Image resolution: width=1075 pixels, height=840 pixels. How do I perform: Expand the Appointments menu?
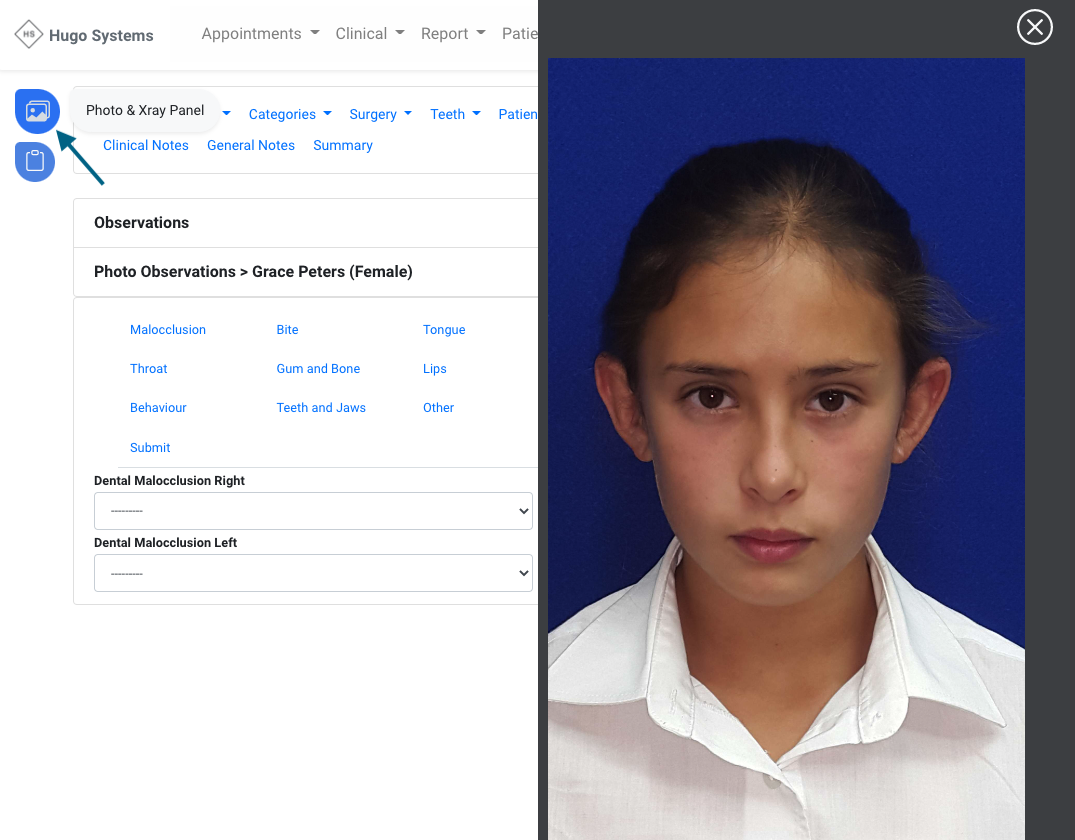coord(260,34)
